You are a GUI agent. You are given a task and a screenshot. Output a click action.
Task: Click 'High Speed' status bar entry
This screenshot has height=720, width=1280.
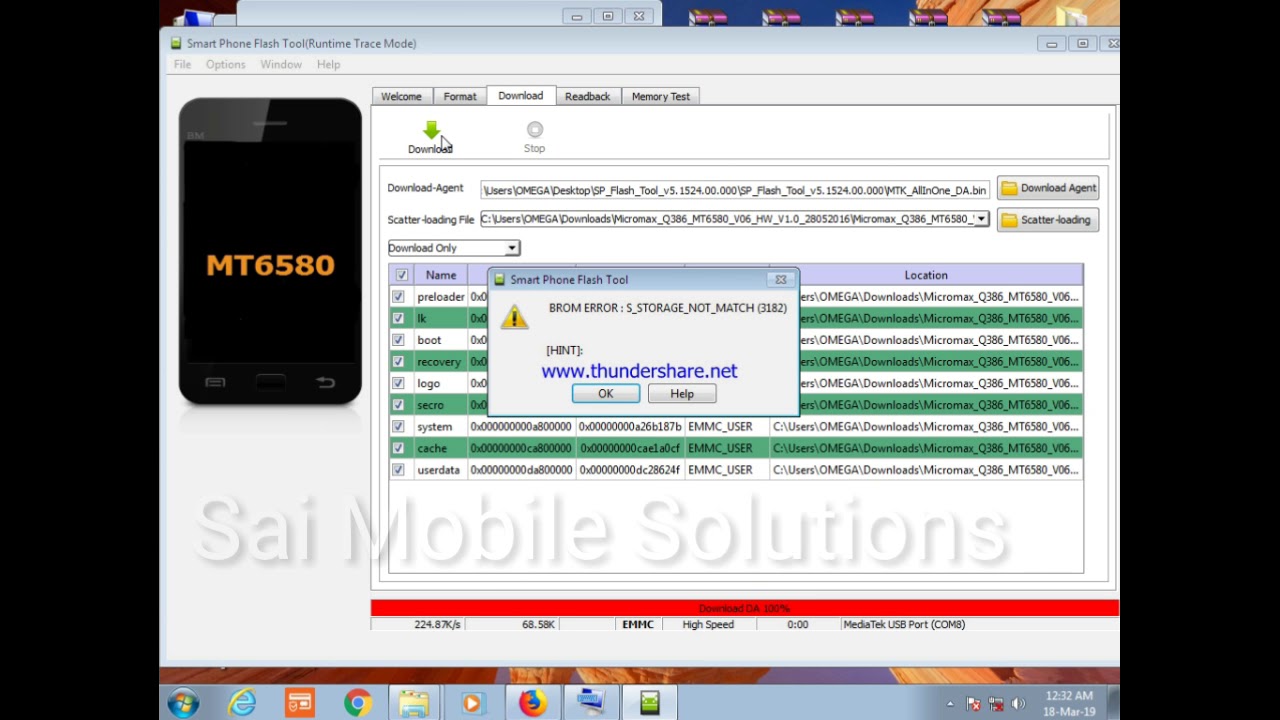pos(708,624)
